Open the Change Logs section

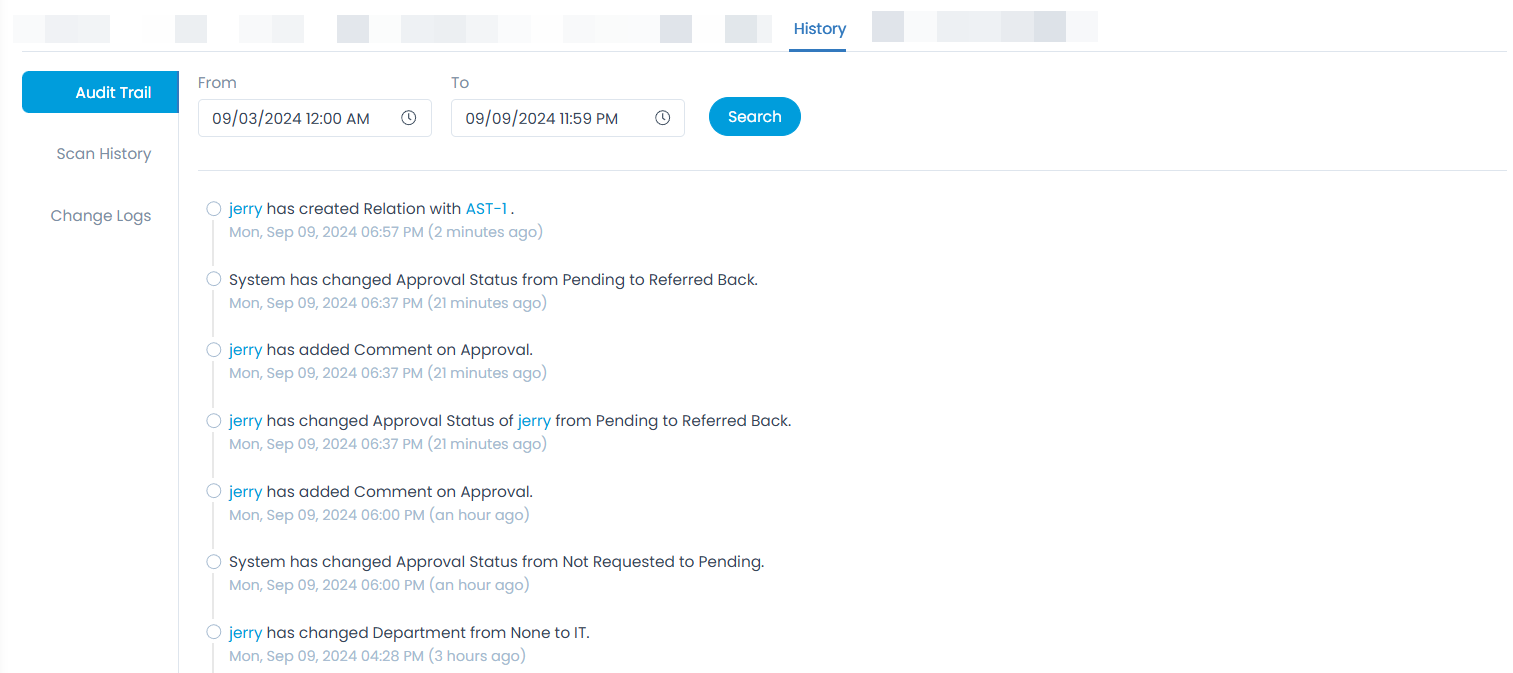point(100,215)
